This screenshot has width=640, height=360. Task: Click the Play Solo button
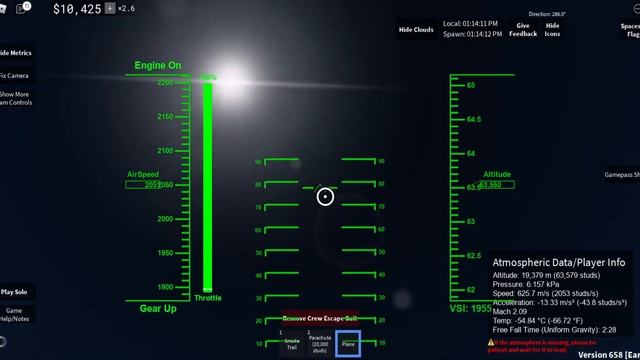pos(16,292)
